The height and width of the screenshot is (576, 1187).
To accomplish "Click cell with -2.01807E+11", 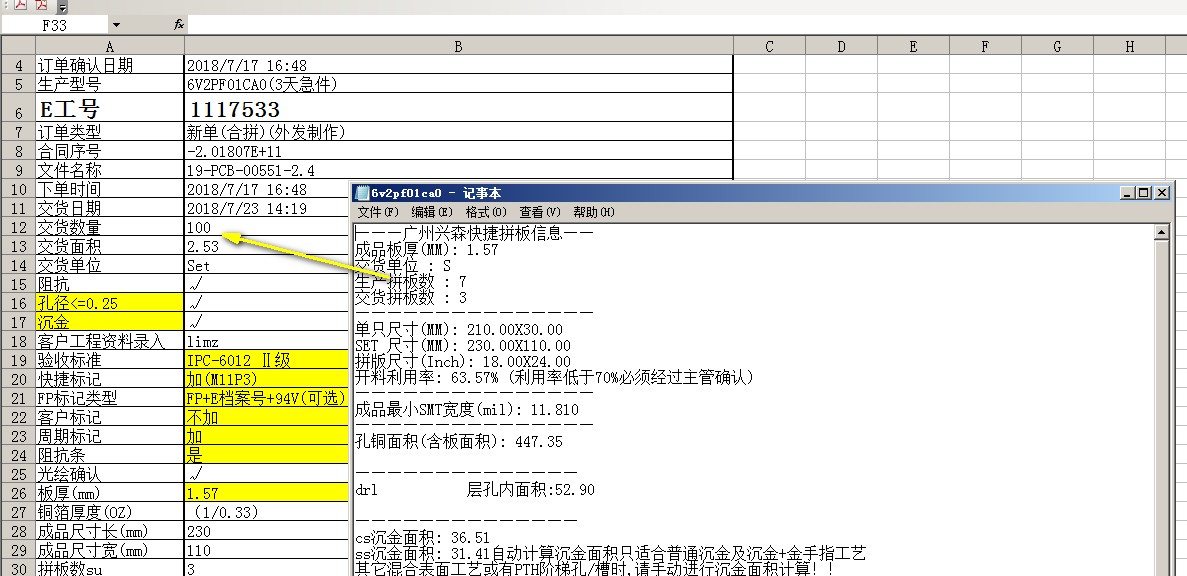I will (459, 151).
